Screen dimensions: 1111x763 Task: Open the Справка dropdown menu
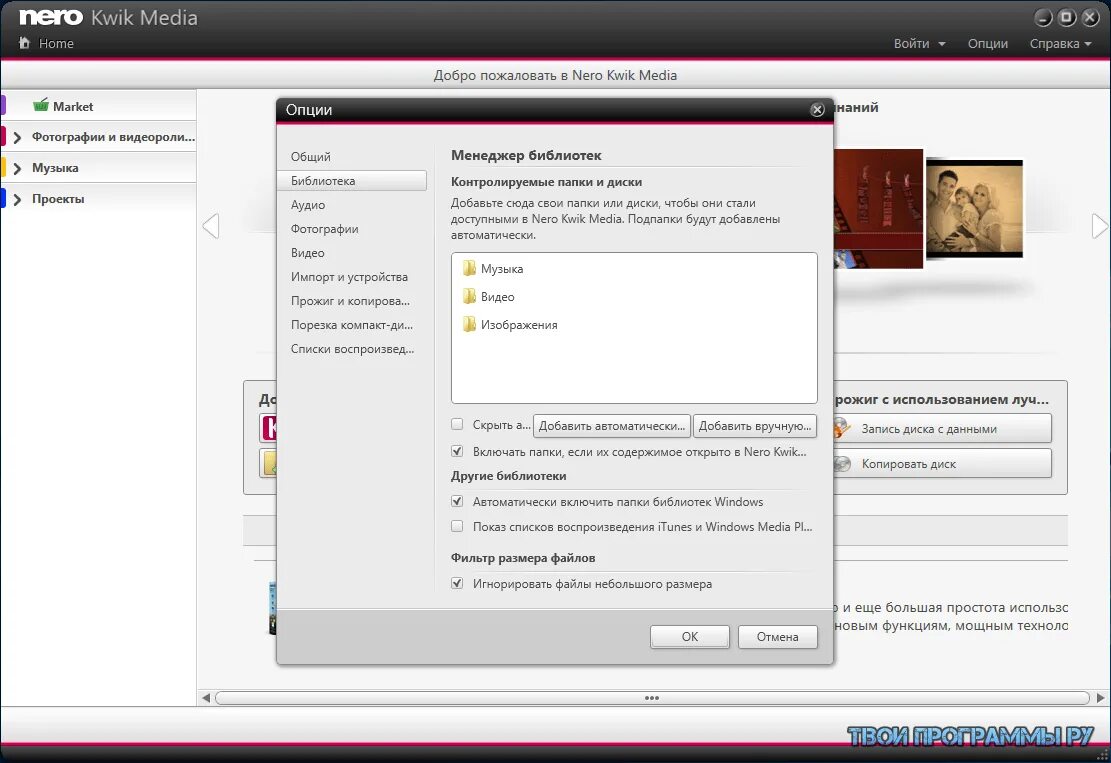pos(1060,43)
